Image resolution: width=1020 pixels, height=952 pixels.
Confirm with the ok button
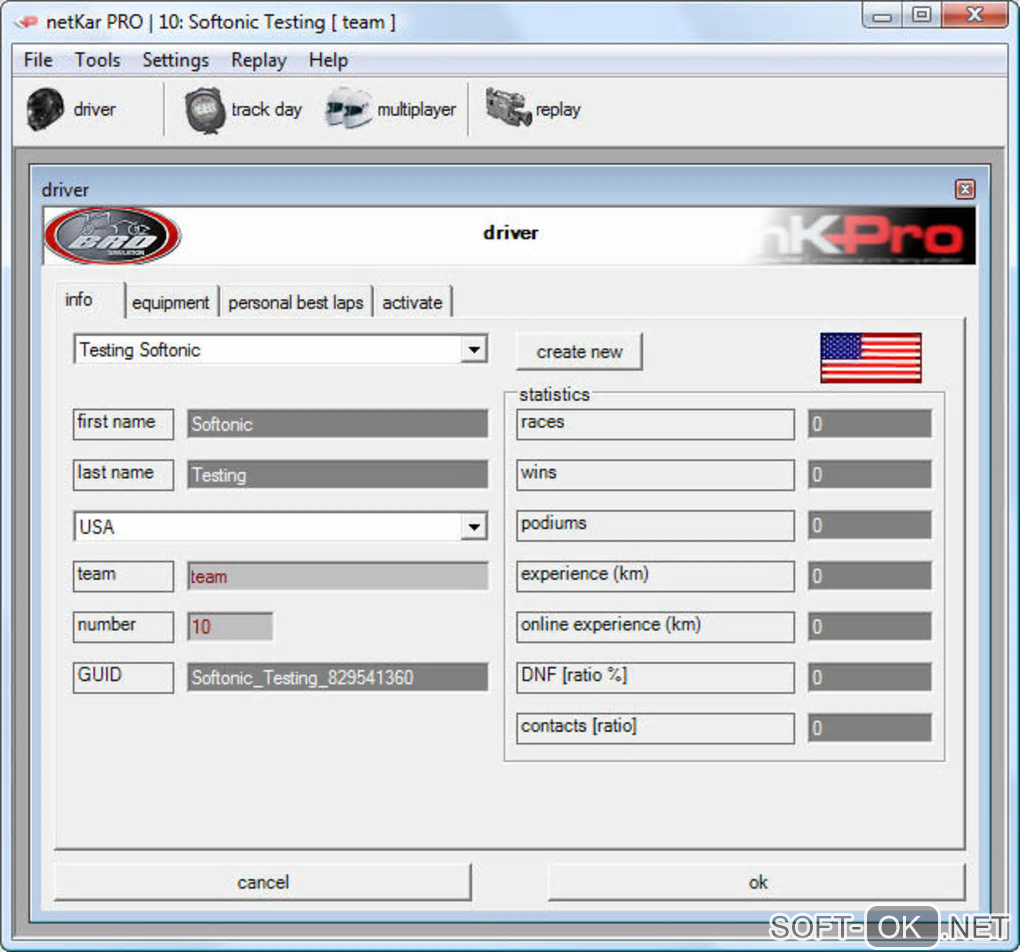coord(757,882)
